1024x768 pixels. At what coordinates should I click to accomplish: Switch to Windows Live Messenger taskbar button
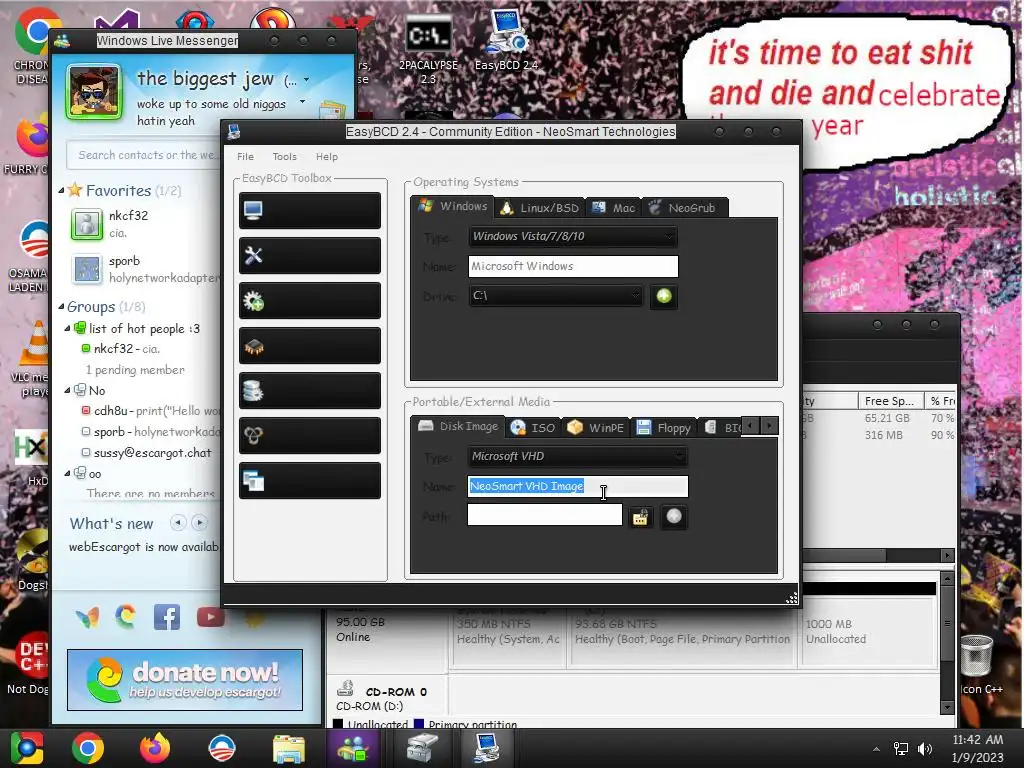pyautogui.click(x=353, y=748)
